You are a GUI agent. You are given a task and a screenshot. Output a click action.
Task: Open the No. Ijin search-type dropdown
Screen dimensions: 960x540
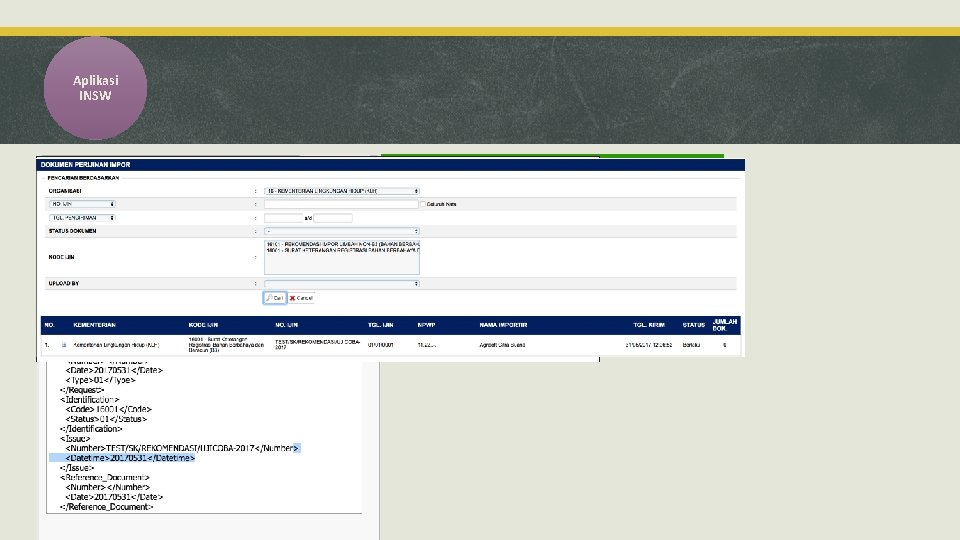click(x=82, y=204)
